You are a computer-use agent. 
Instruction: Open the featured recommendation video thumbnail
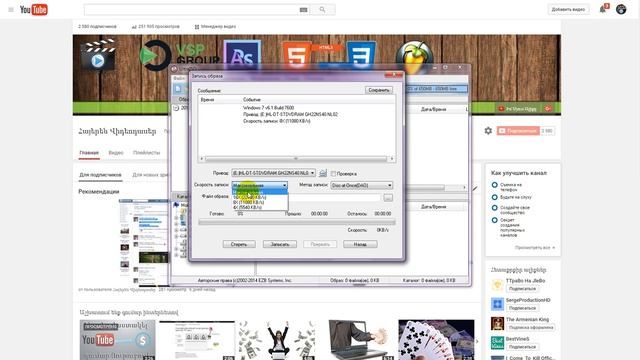pos(144,242)
